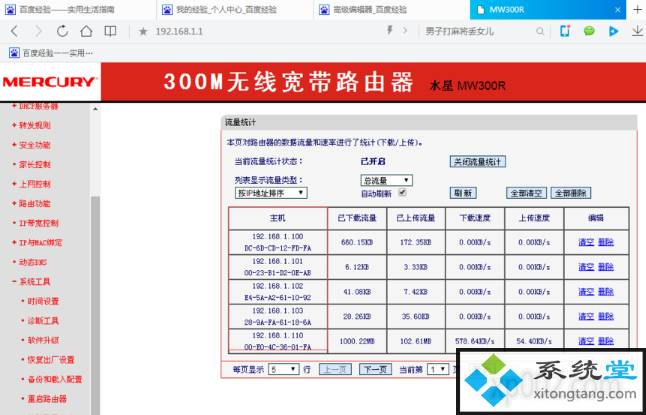
Task: Click the 上一页 button
Action: (x=335, y=369)
